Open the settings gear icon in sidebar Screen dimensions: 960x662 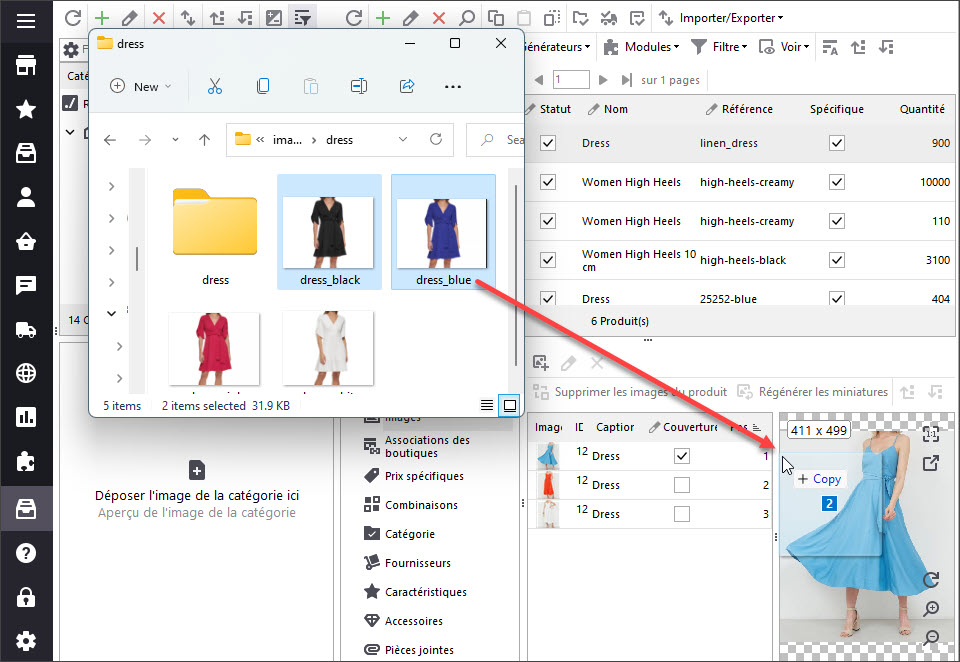click(x=26, y=641)
